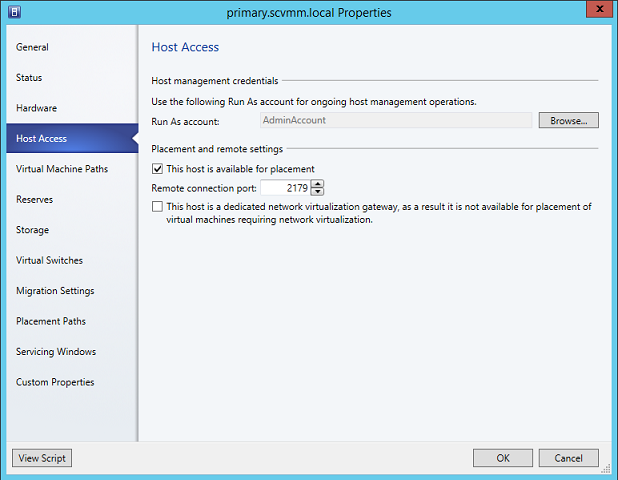Show the Storage settings
This screenshot has width=618, height=480.
[33, 230]
